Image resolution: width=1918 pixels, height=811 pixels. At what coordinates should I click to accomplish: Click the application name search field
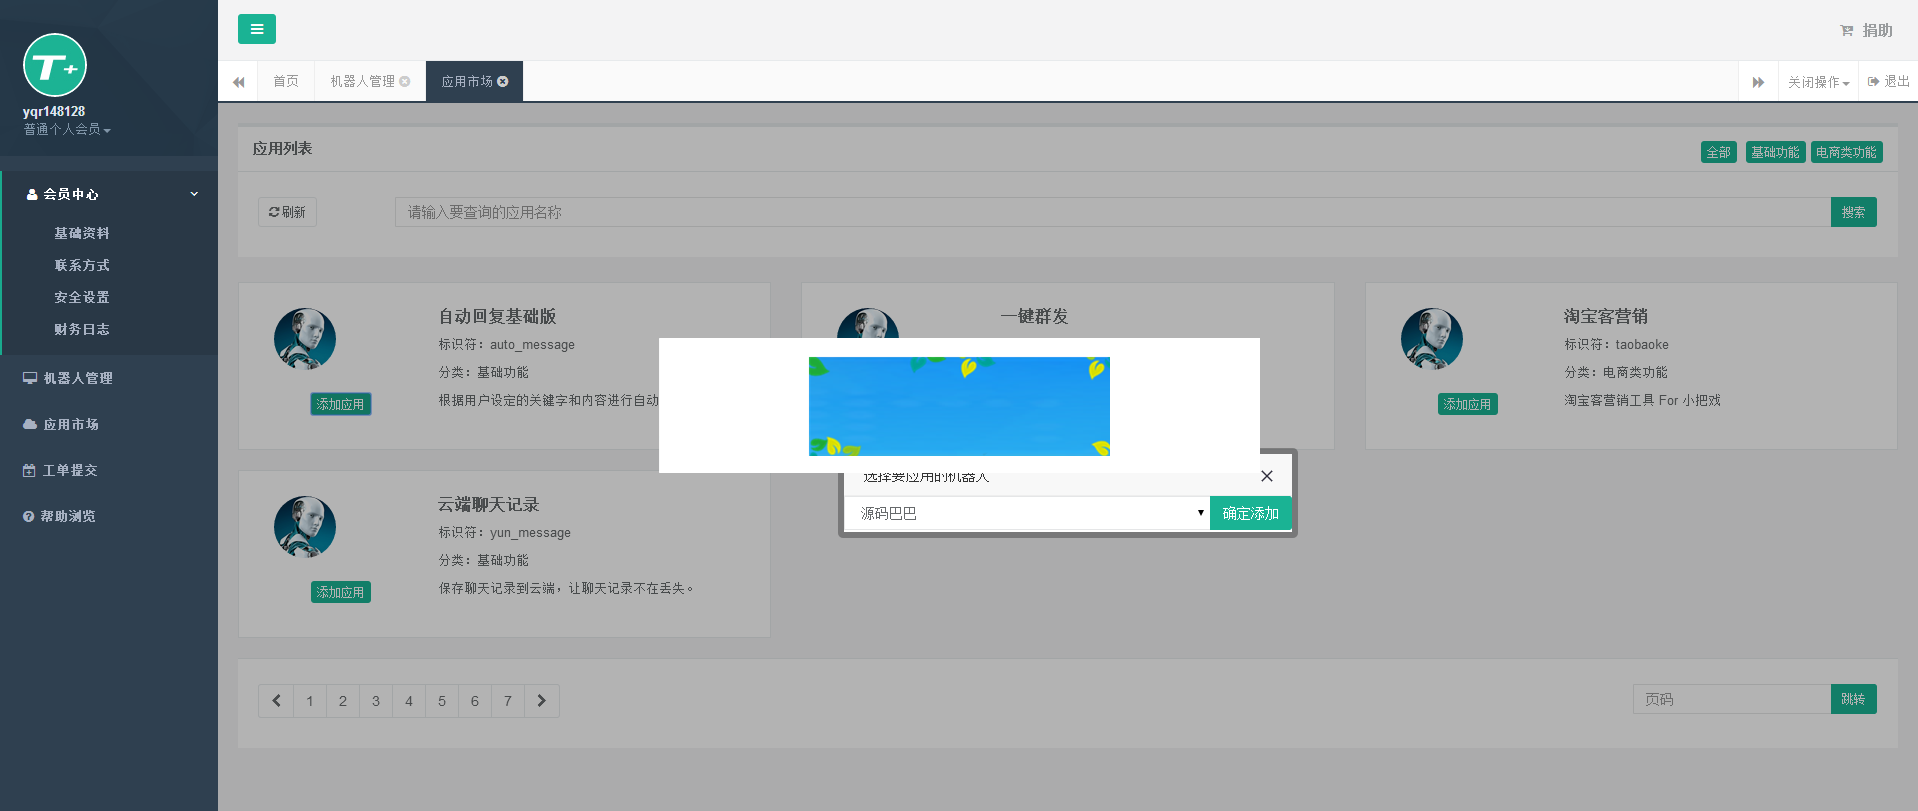click(1112, 212)
